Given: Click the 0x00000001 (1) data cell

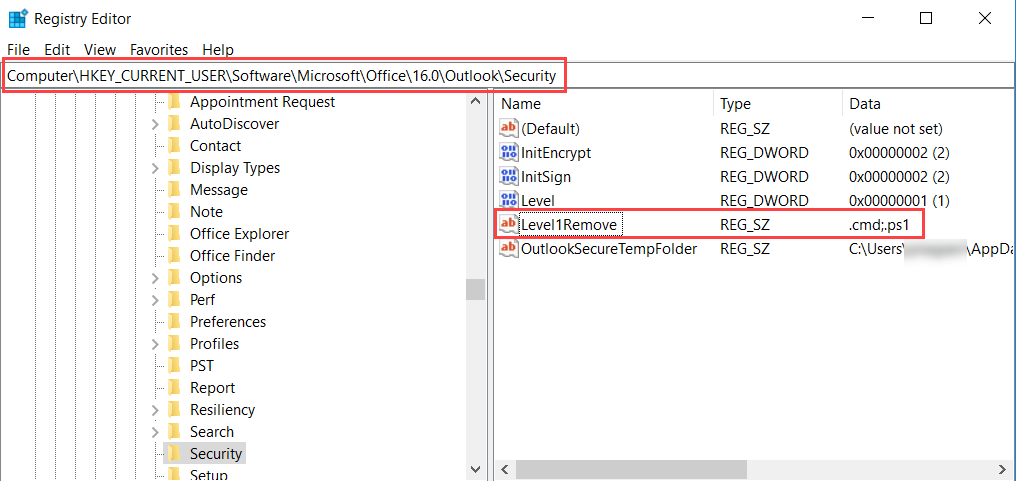Looking at the screenshot, I should click(x=899, y=200).
